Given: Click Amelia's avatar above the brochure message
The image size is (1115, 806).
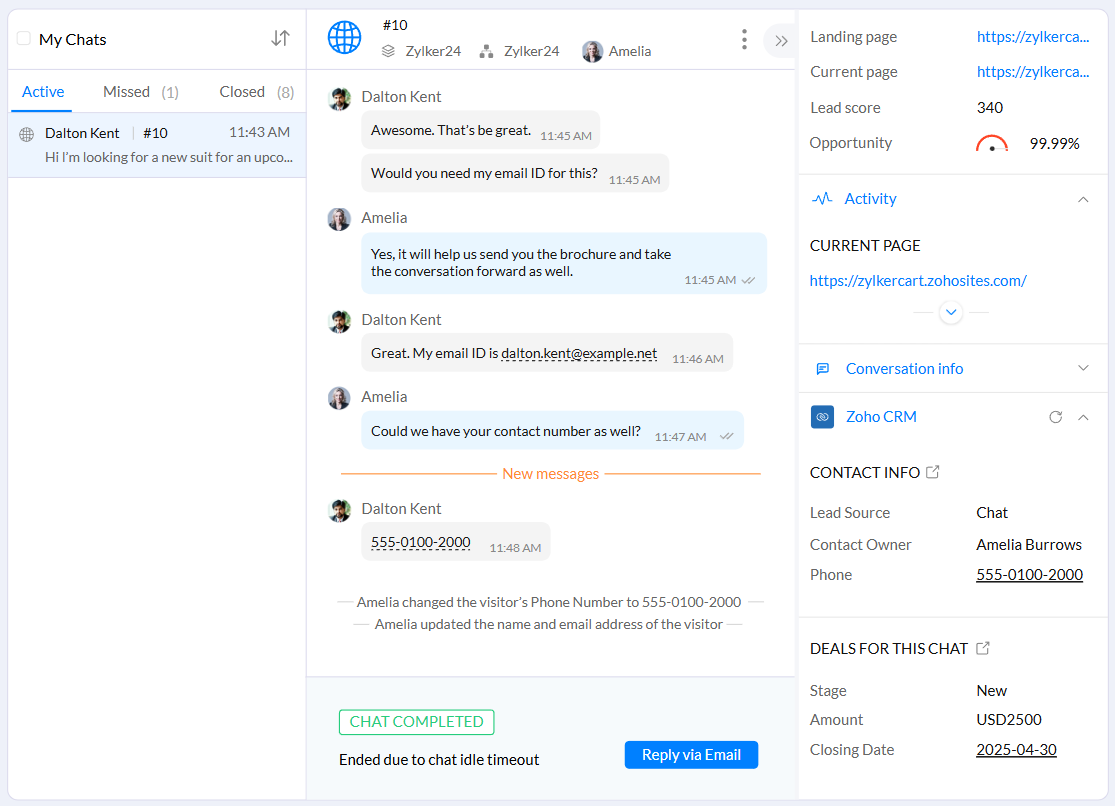Looking at the screenshot, I should [x=339, y=219].
